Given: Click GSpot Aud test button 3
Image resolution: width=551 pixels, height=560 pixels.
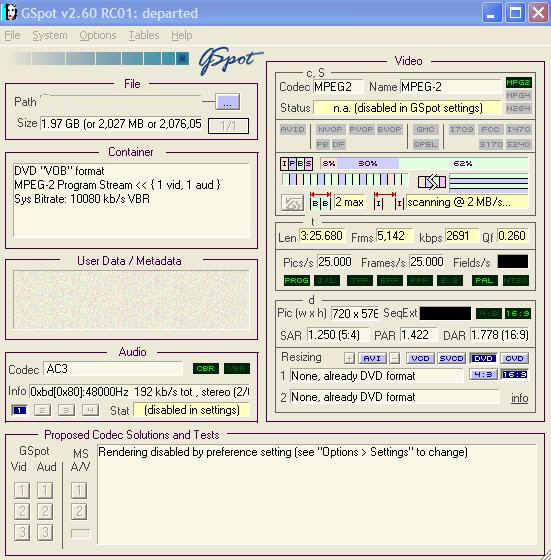Looking at the screenshot, I should (45, 532).
